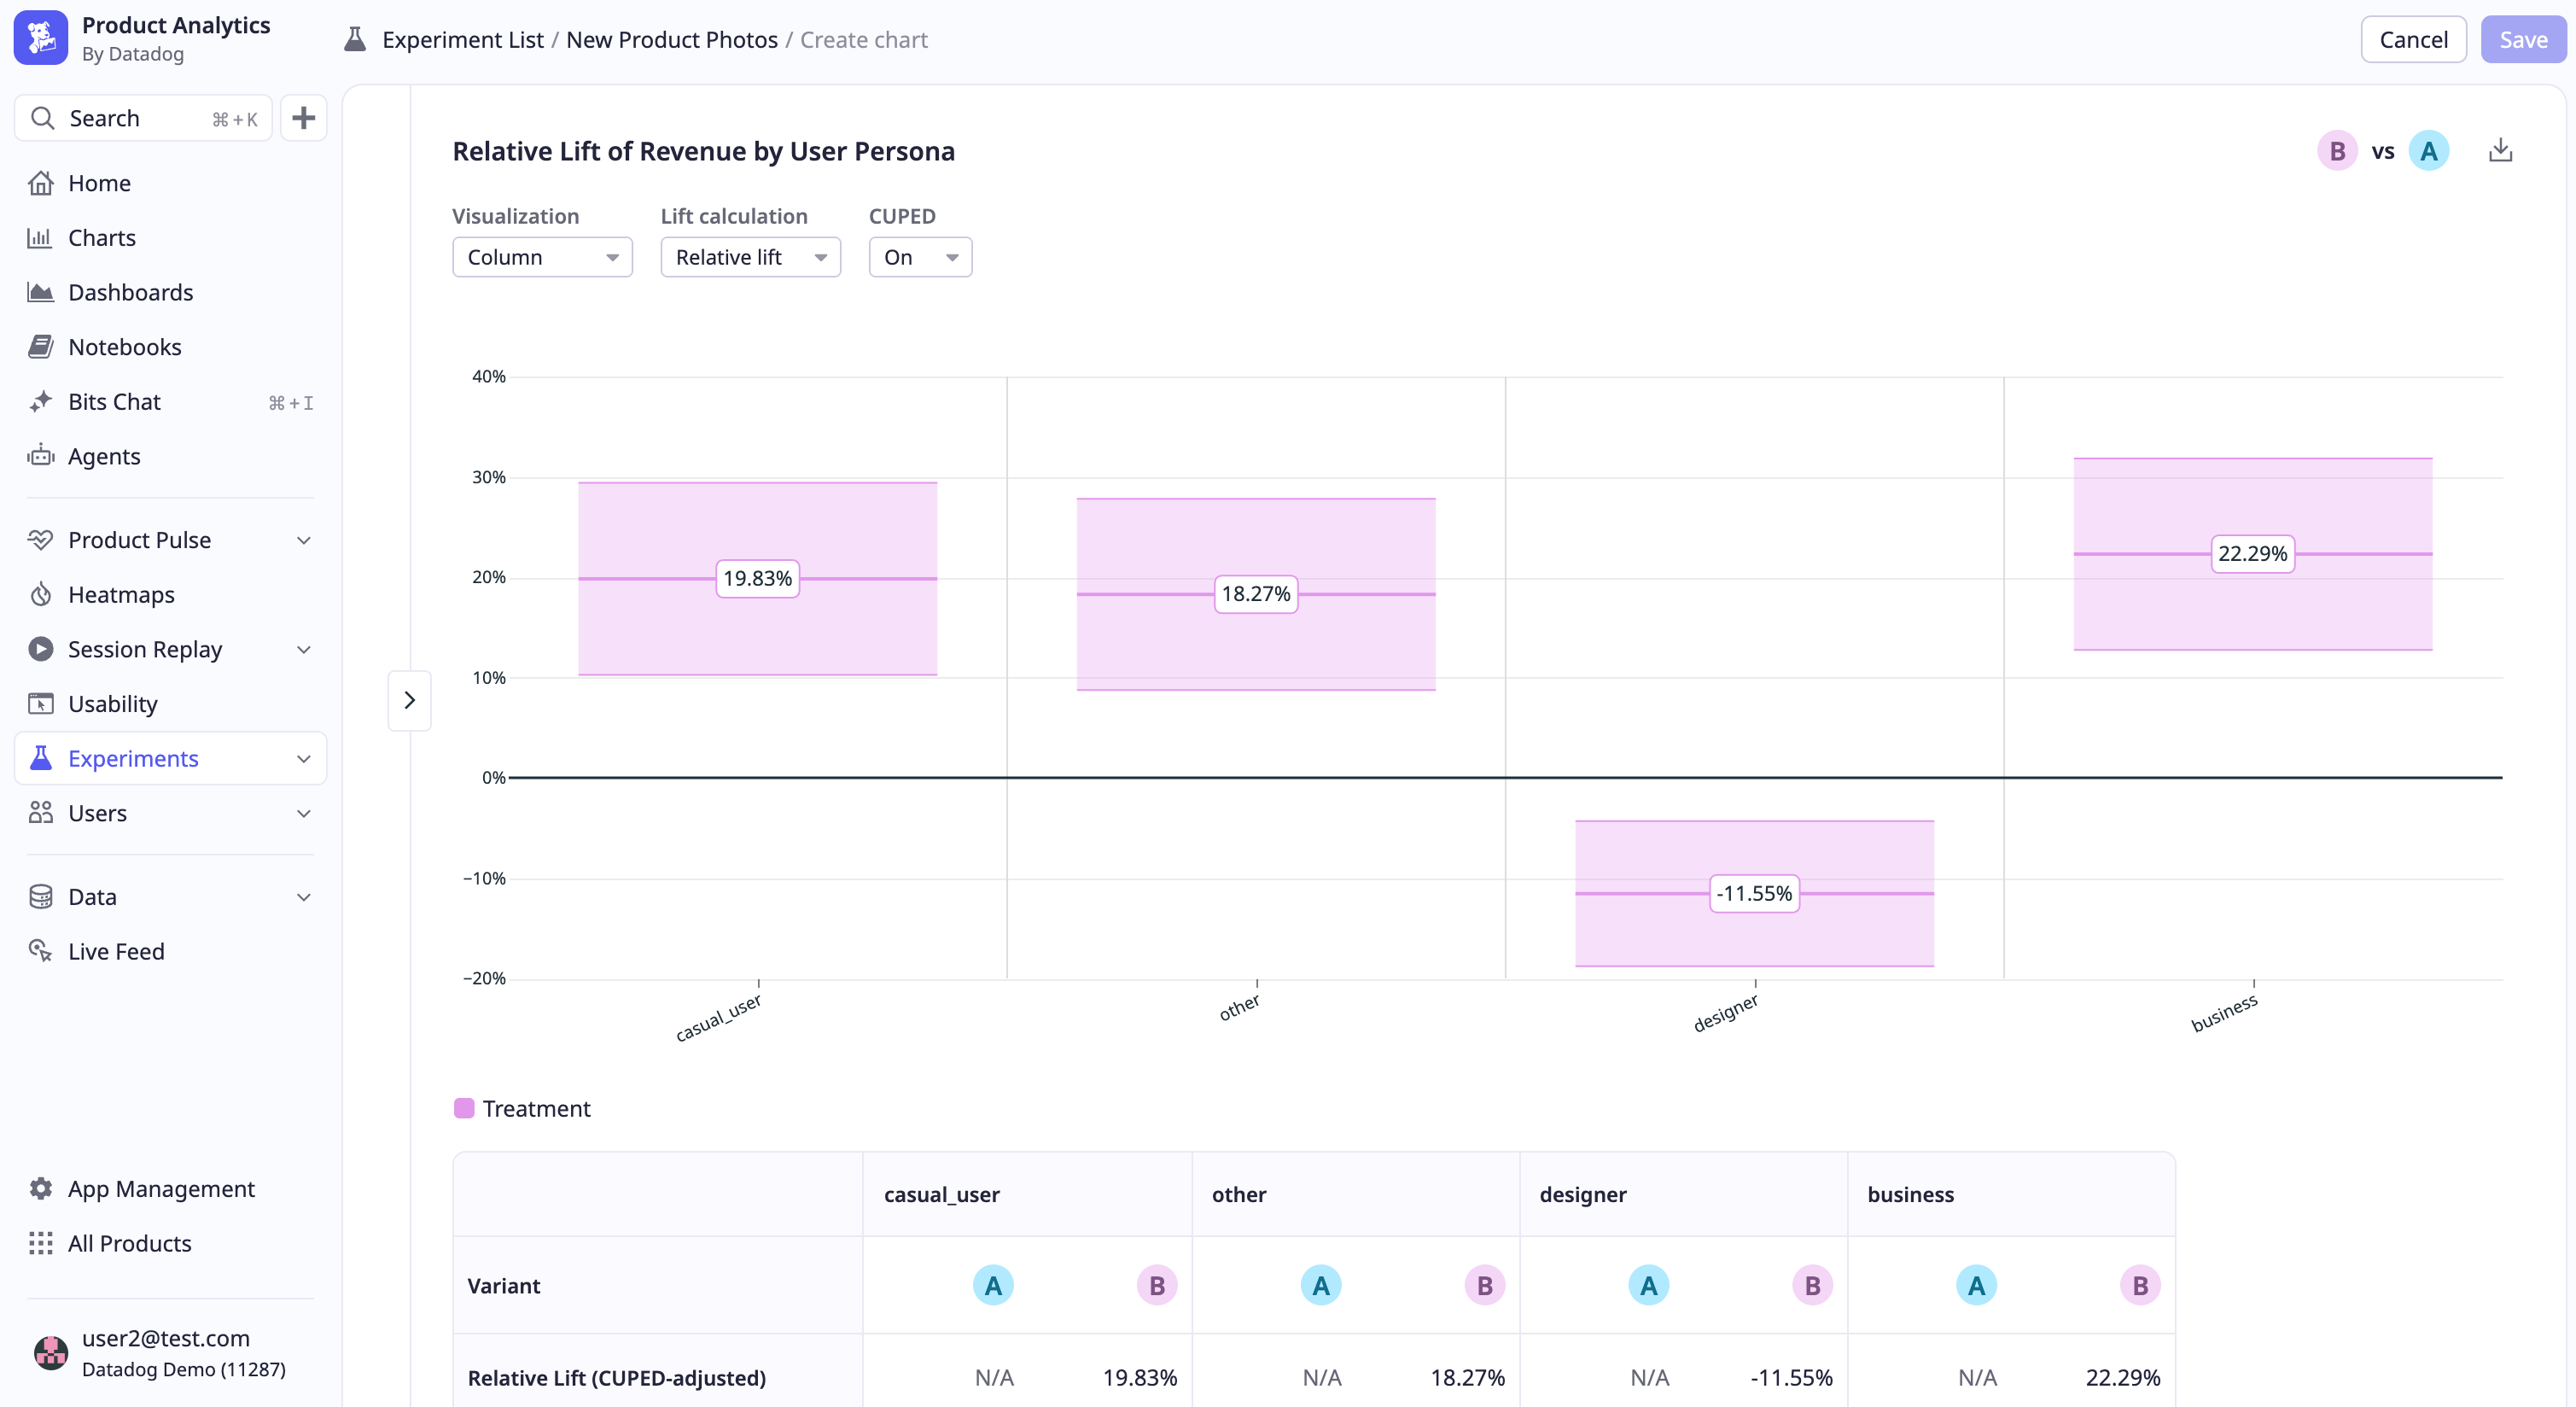Click the Heatmaps flame icon
Image resolution: width=2576 pixels, height=1407 pixels.
click(x=41, y=595)
